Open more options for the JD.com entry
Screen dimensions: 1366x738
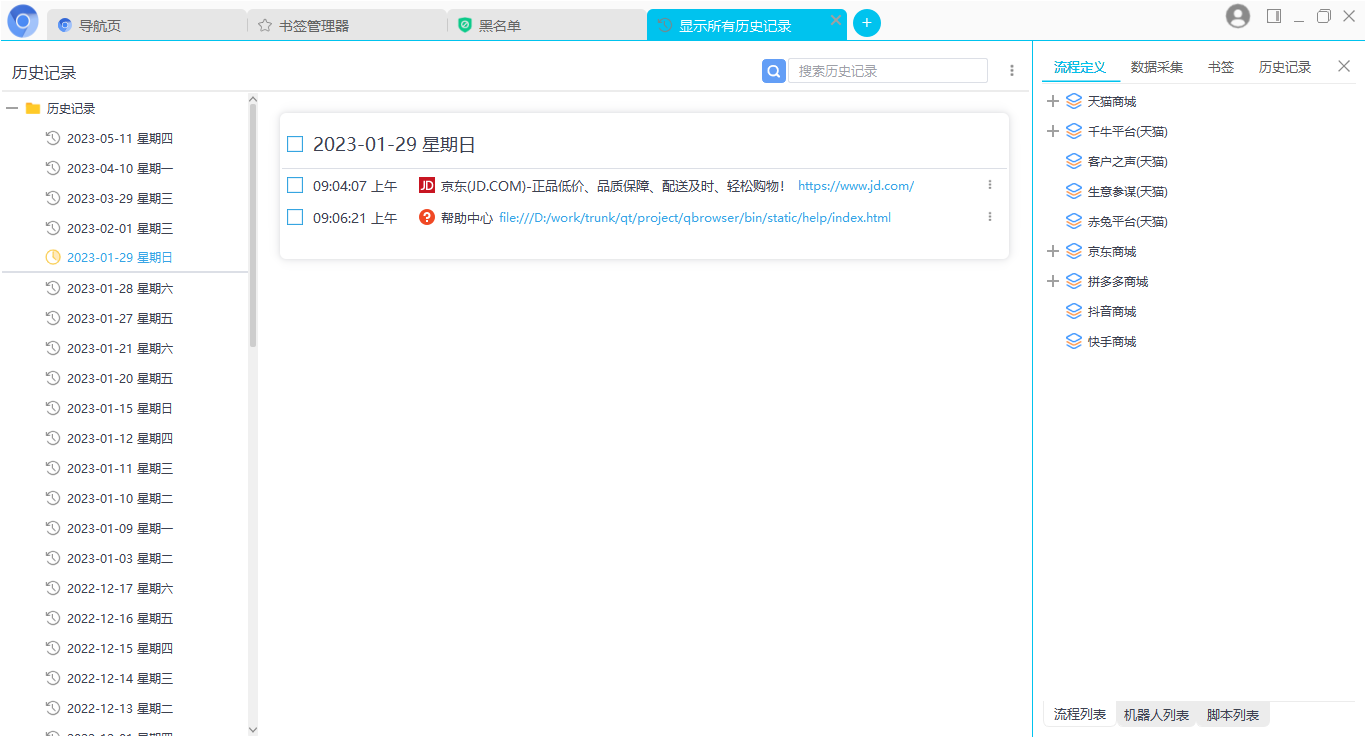990,185
